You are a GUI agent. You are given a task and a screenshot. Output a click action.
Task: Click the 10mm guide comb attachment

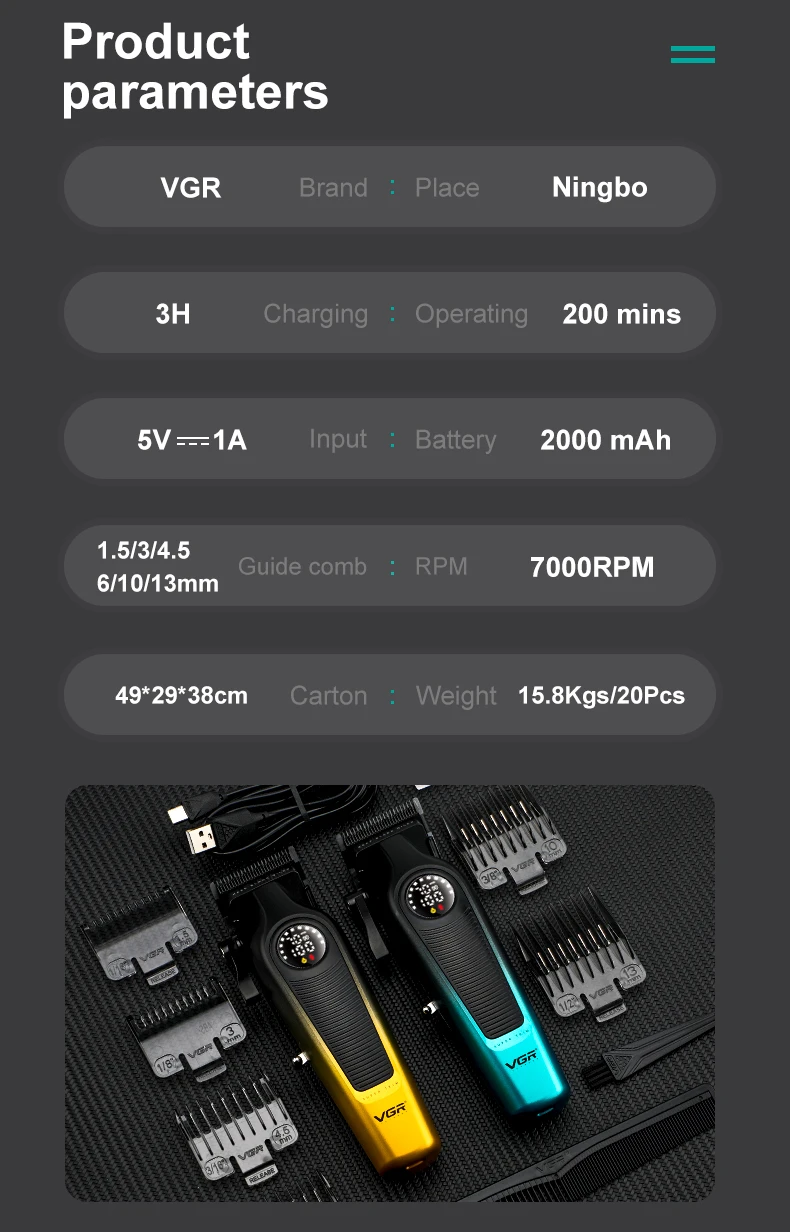[505, 838]
